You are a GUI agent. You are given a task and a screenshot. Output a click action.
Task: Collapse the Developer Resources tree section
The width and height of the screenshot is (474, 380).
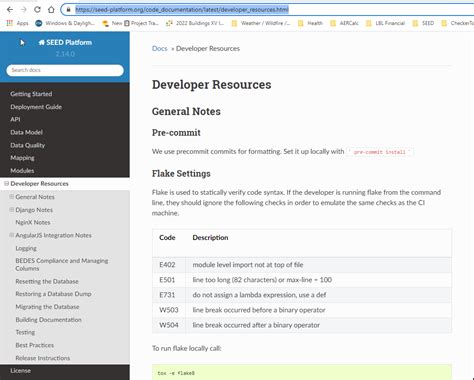(6, 183)
